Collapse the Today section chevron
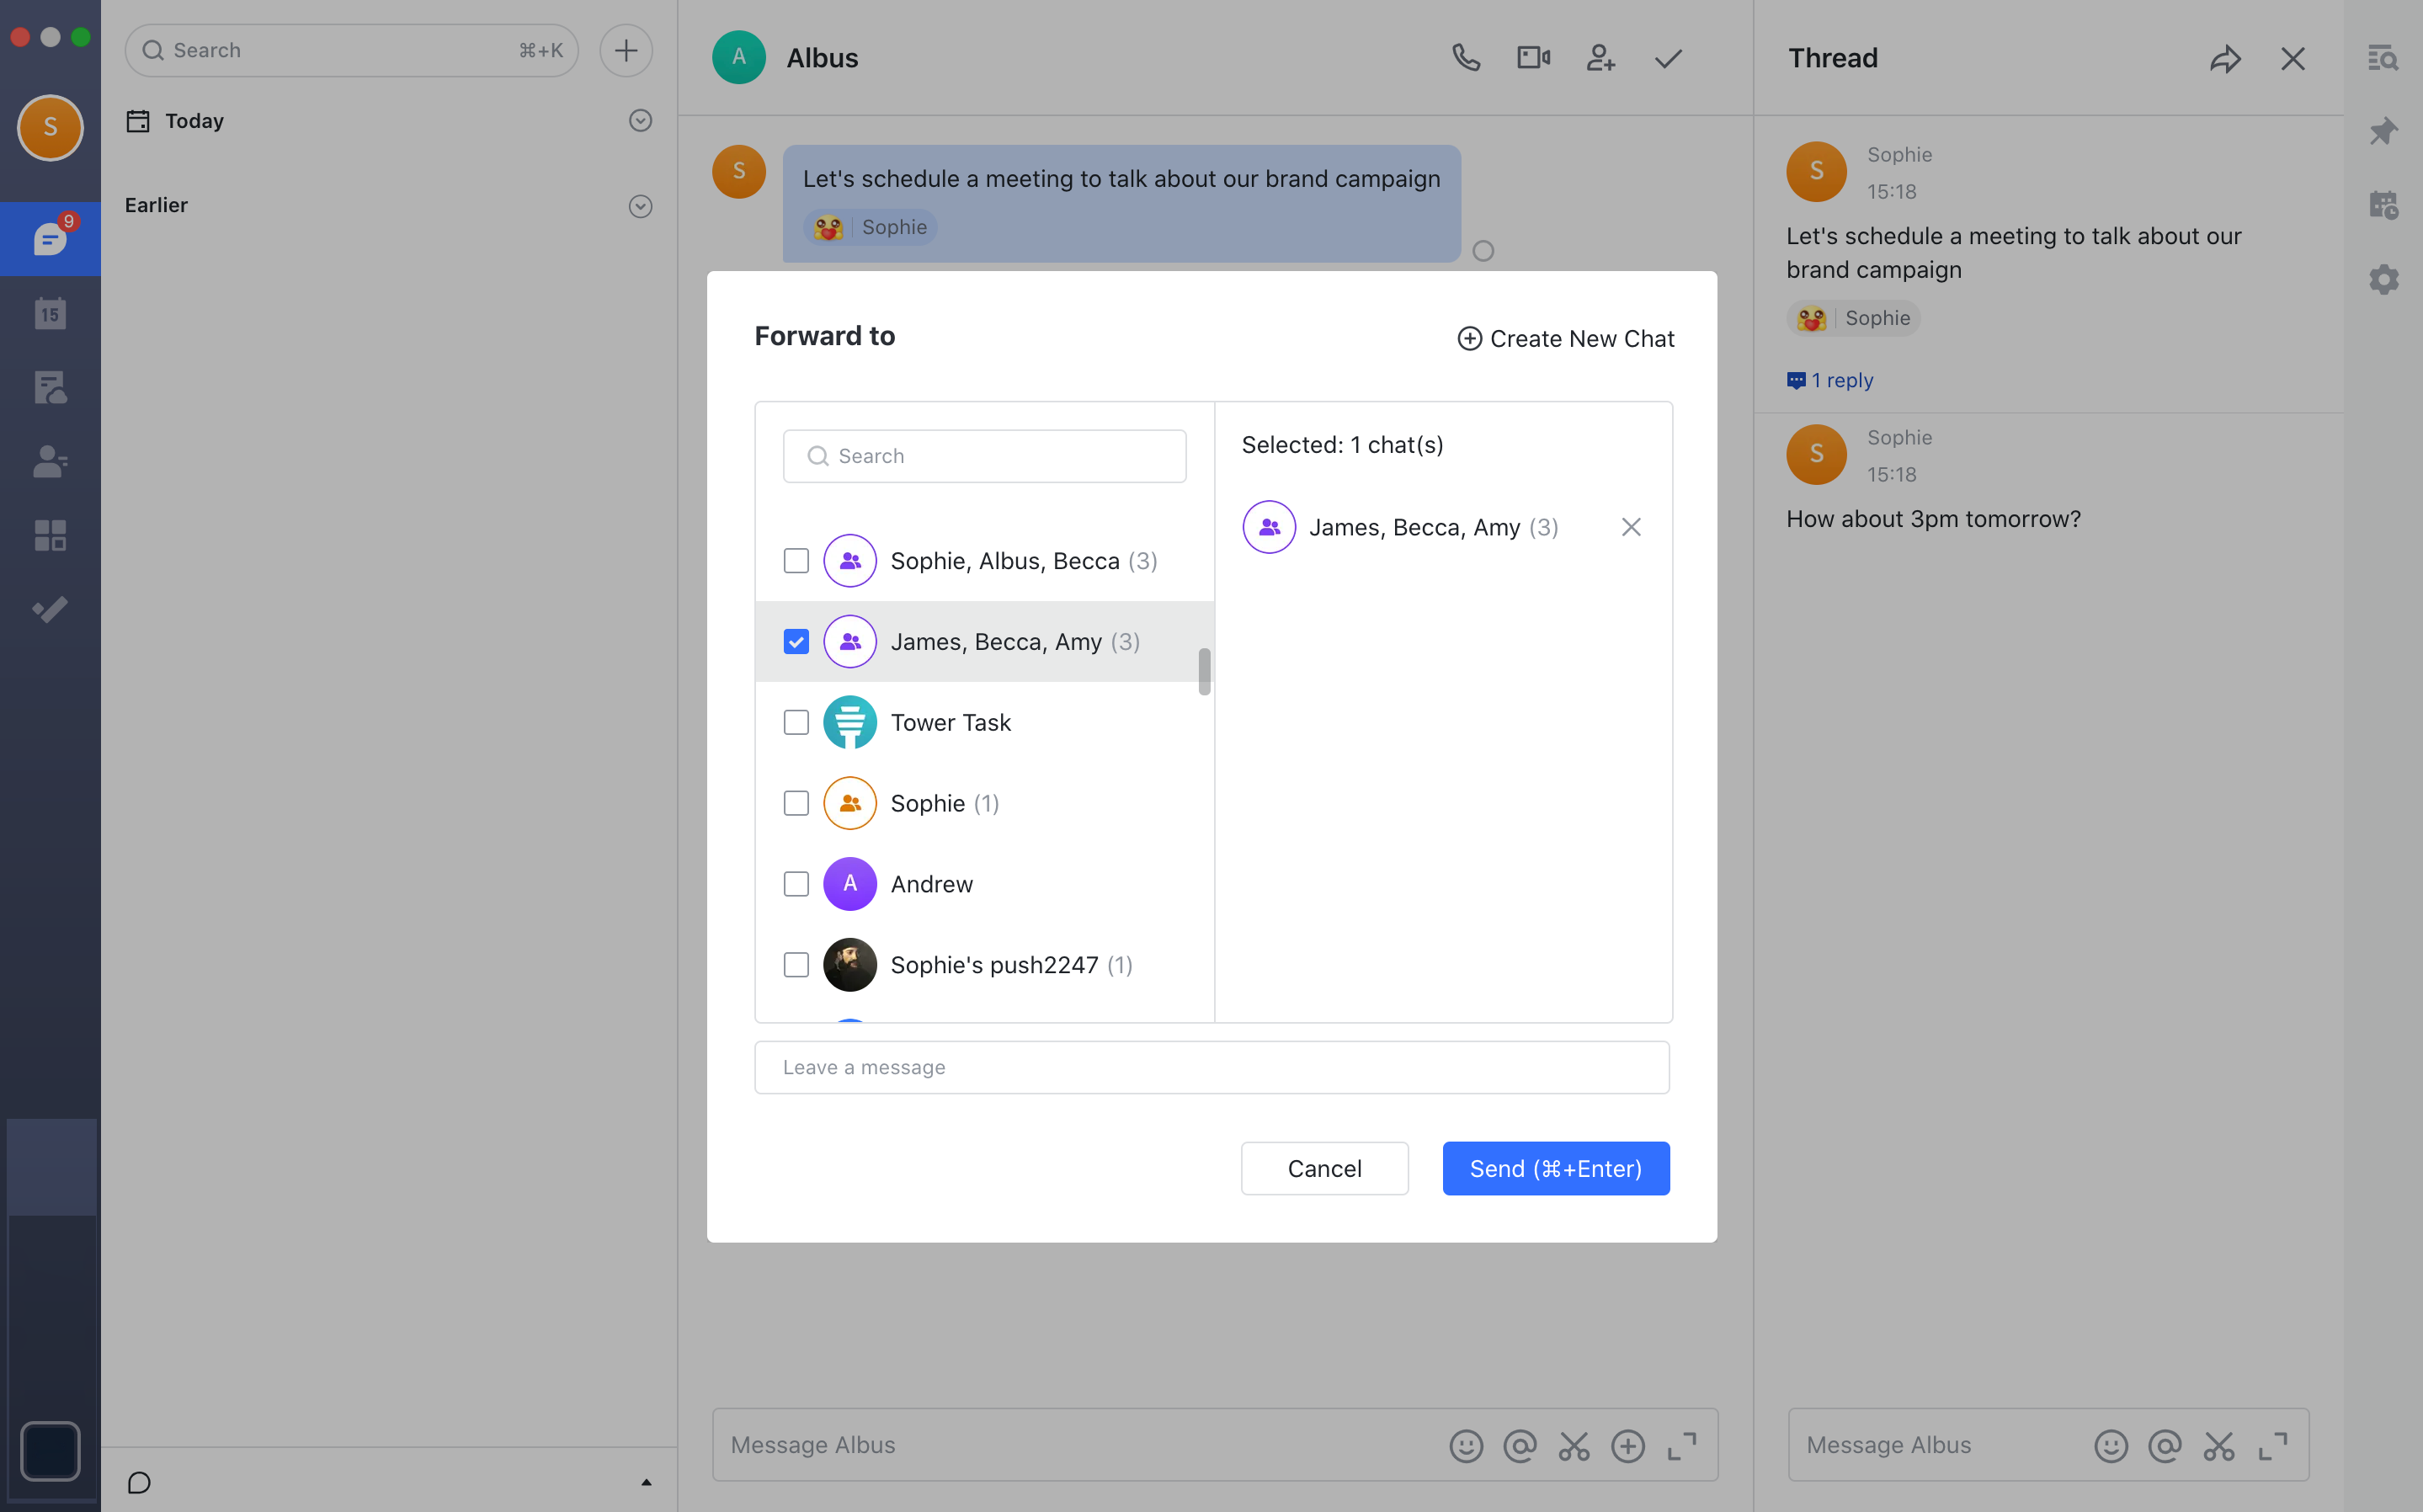 (640, 121)
